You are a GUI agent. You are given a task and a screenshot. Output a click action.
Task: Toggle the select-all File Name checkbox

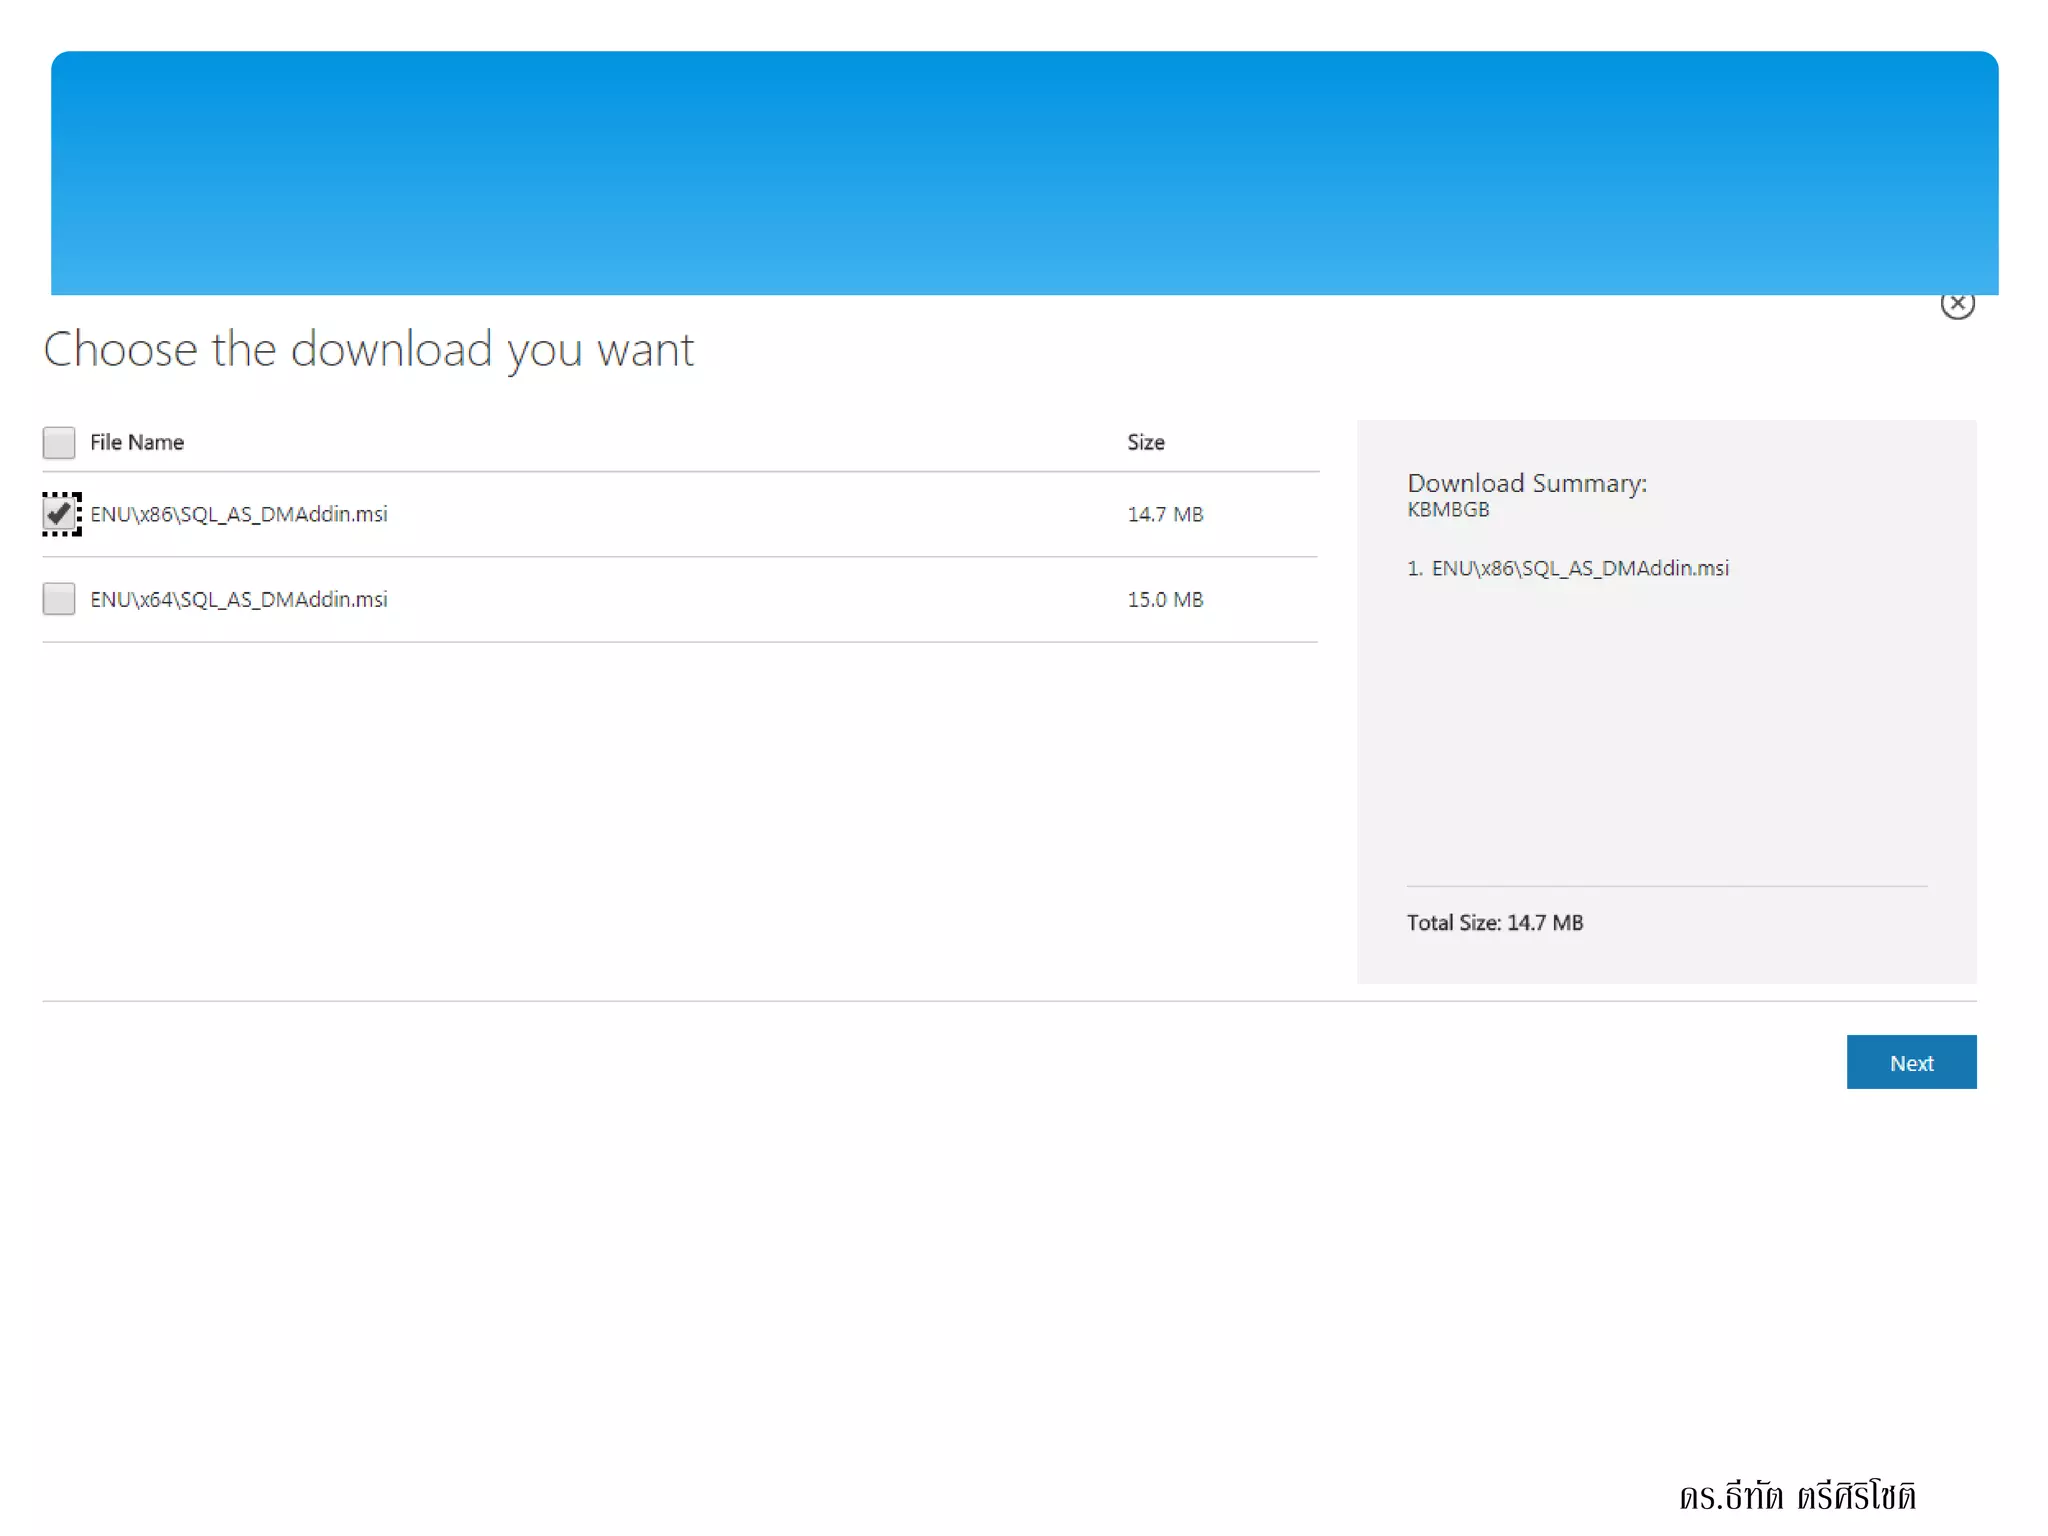(59, 442)
